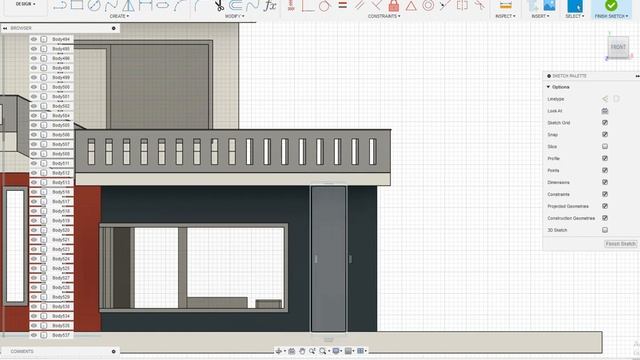Viewport: 640px width, 360px height.
Task: Toggle the Projected Geometries checkbox
Action: [x=605, y=206]
